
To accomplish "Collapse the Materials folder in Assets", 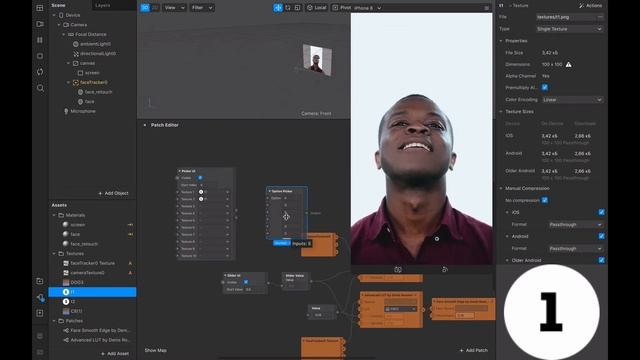I will pos(54,215).
